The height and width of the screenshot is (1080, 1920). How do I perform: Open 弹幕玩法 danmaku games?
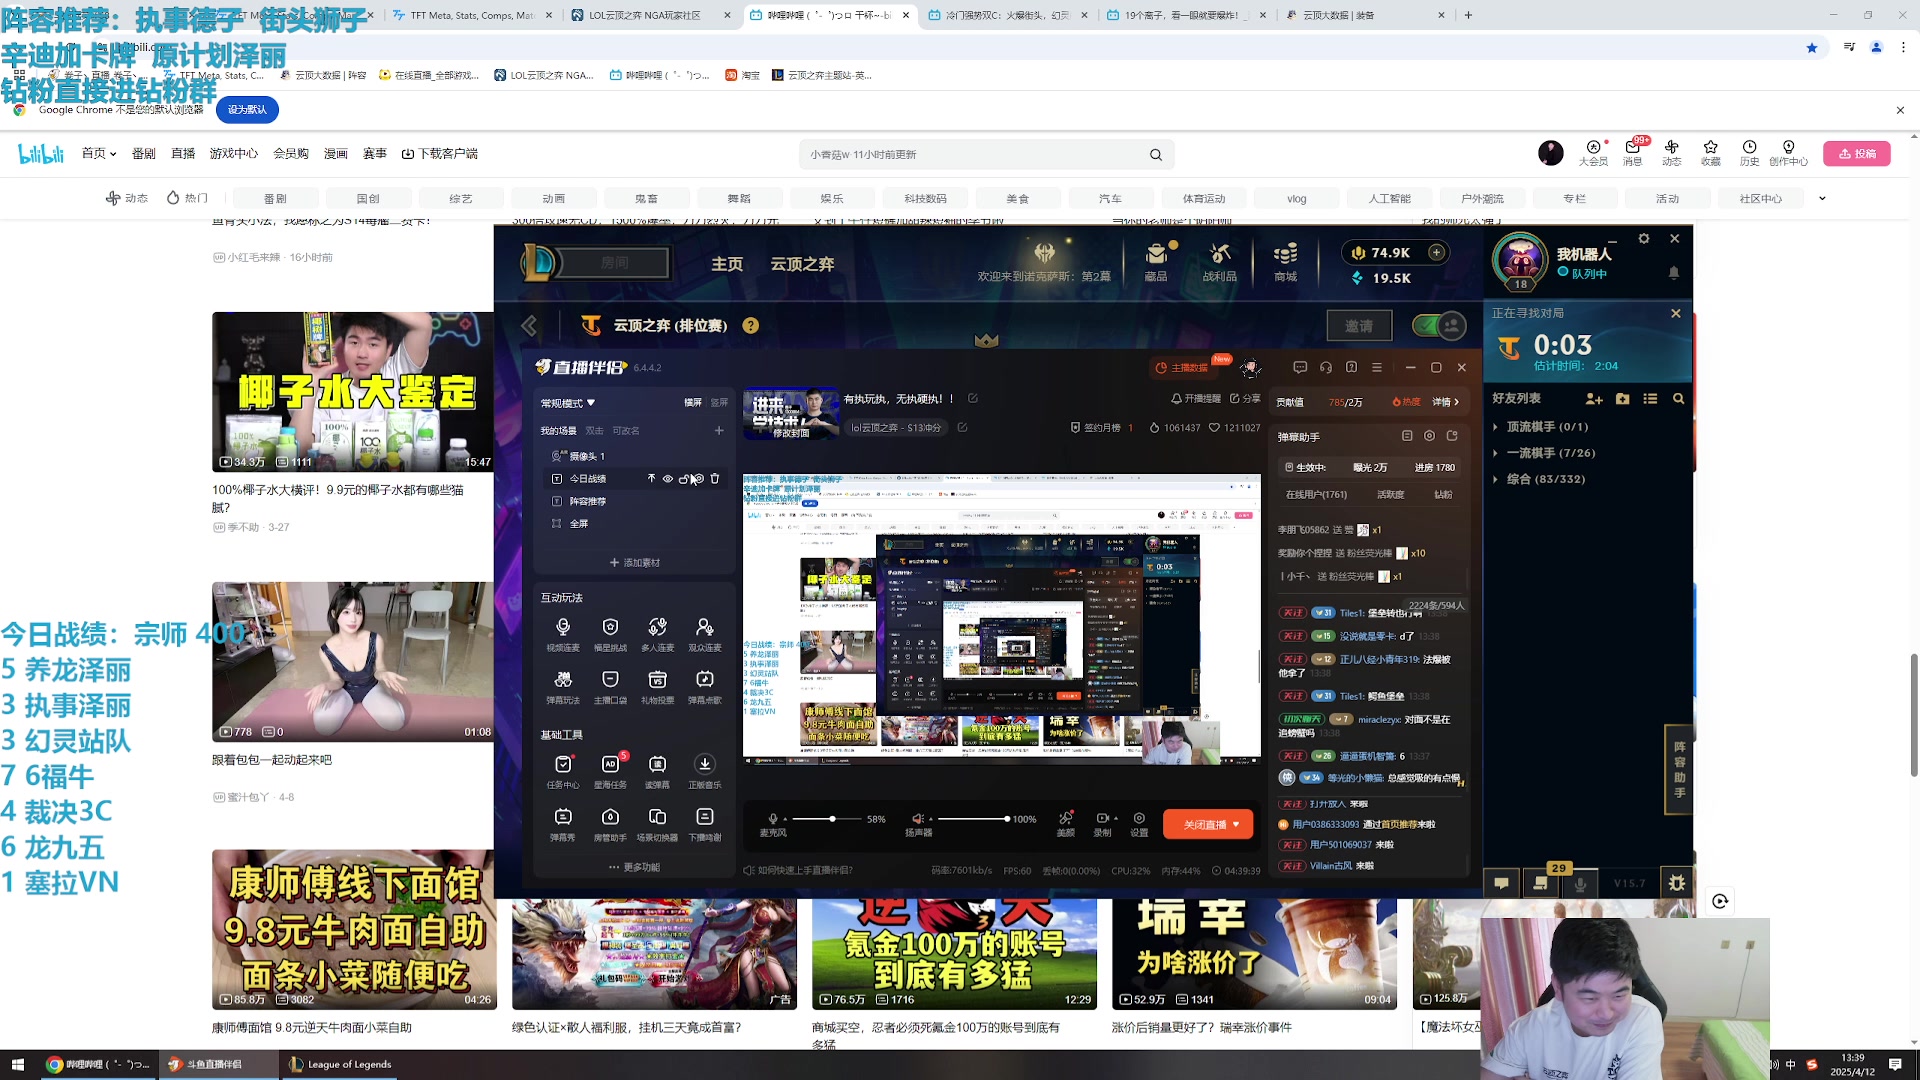(x=563, y=687)
